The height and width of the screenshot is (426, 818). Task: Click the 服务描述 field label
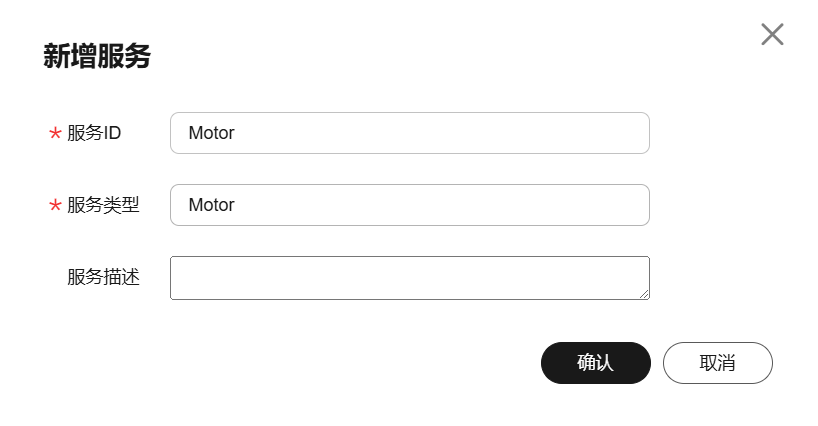coord(103,277)
